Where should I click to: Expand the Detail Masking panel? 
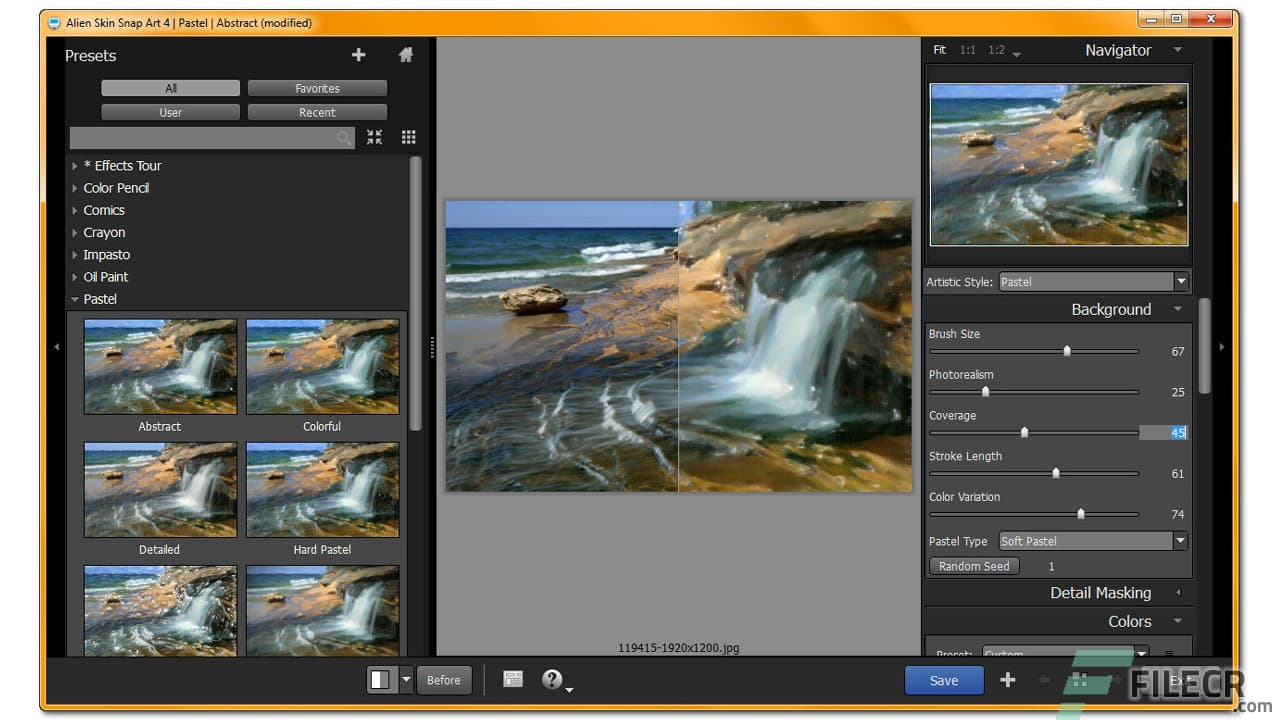click(x=1100, y=593)
